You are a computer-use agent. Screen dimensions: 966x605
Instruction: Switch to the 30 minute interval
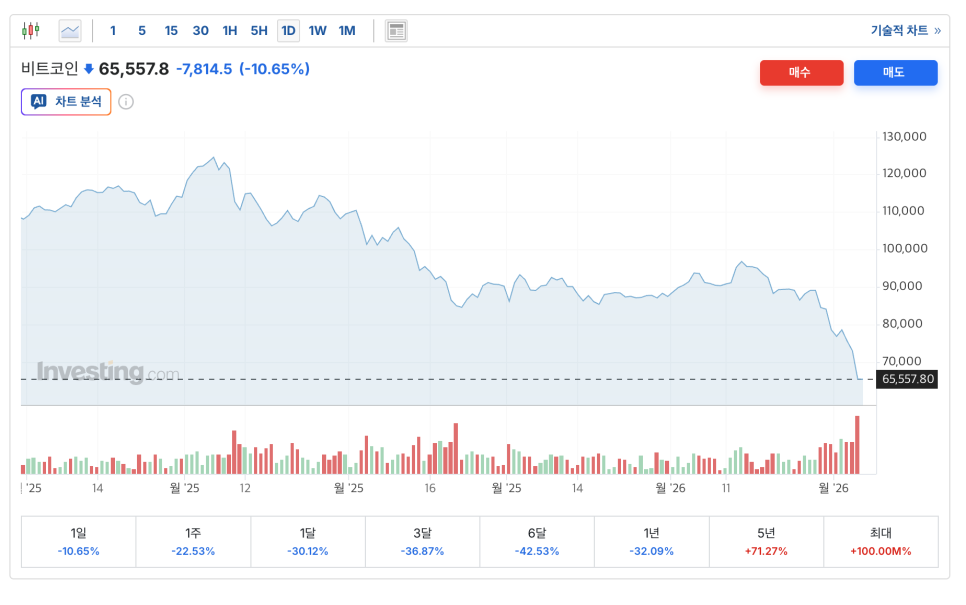[x=200, y=30]
